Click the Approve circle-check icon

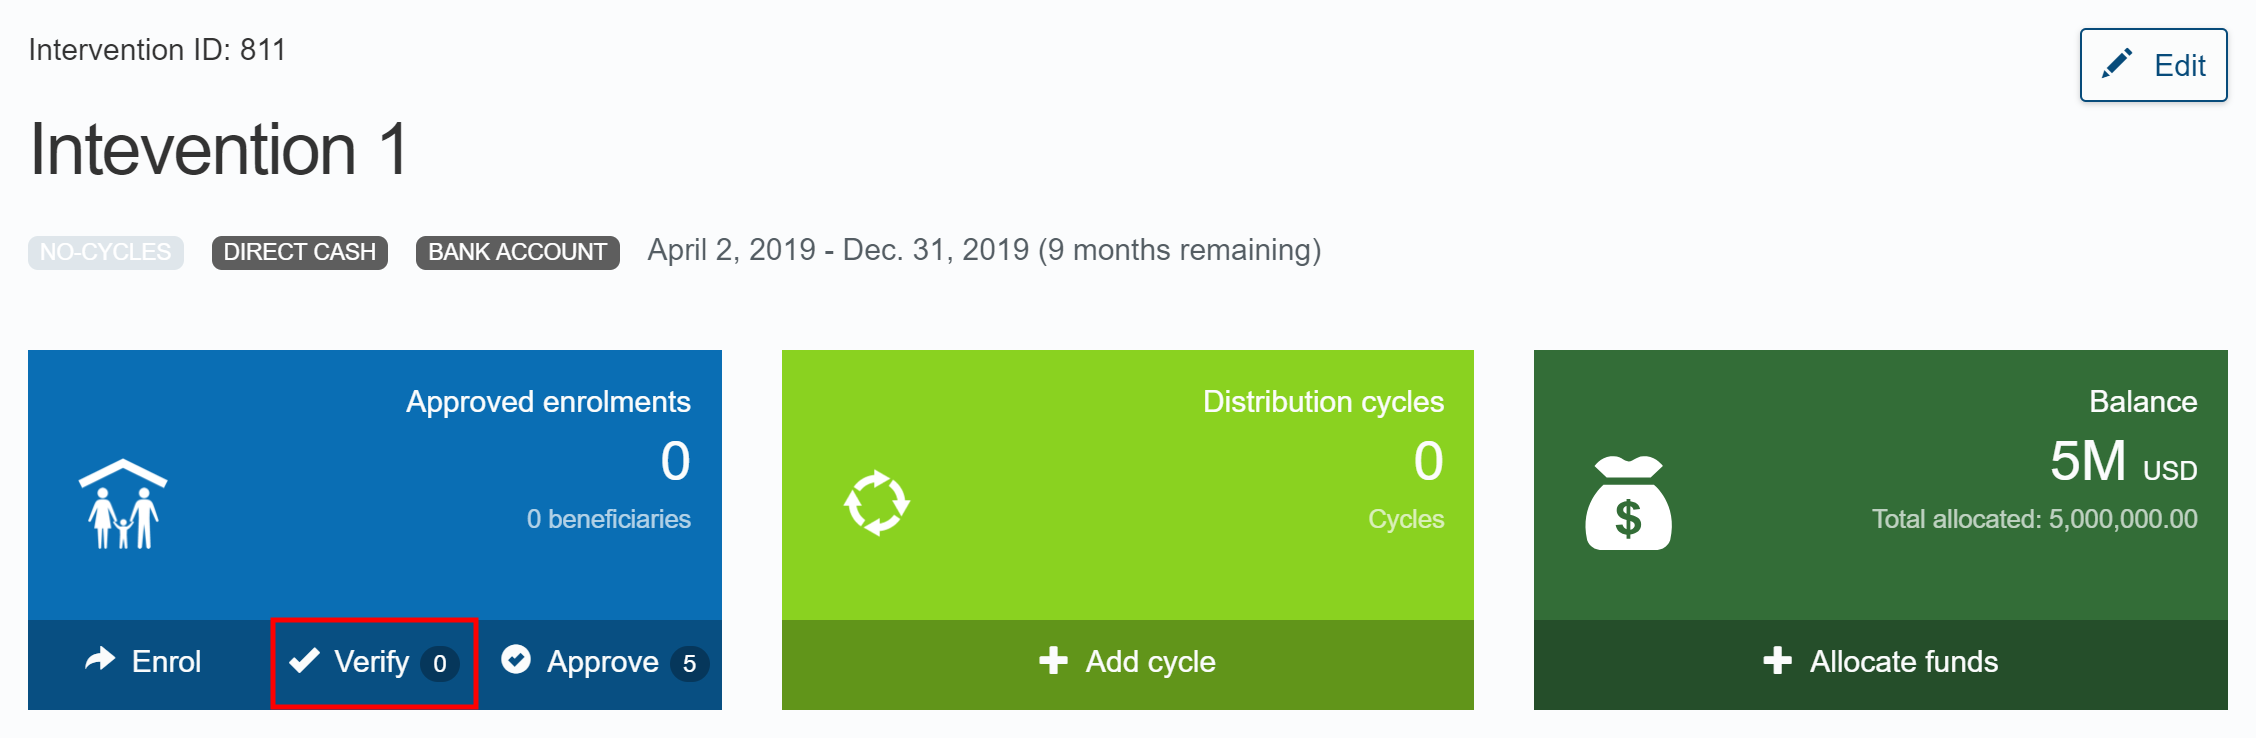tap(516, 660)
